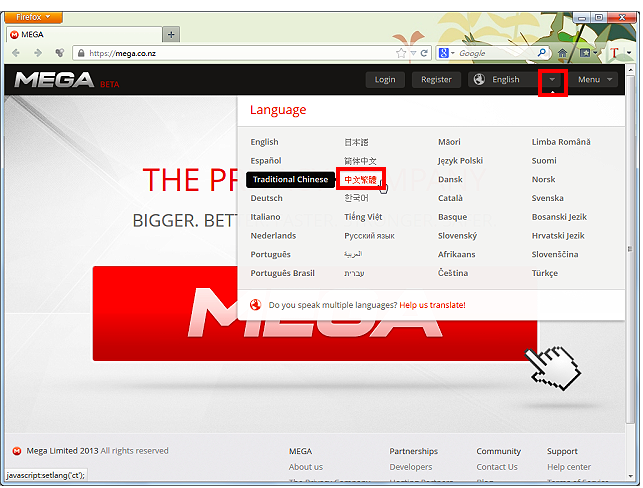Click the red T toolbar extension icon

(x=614, y=53)
